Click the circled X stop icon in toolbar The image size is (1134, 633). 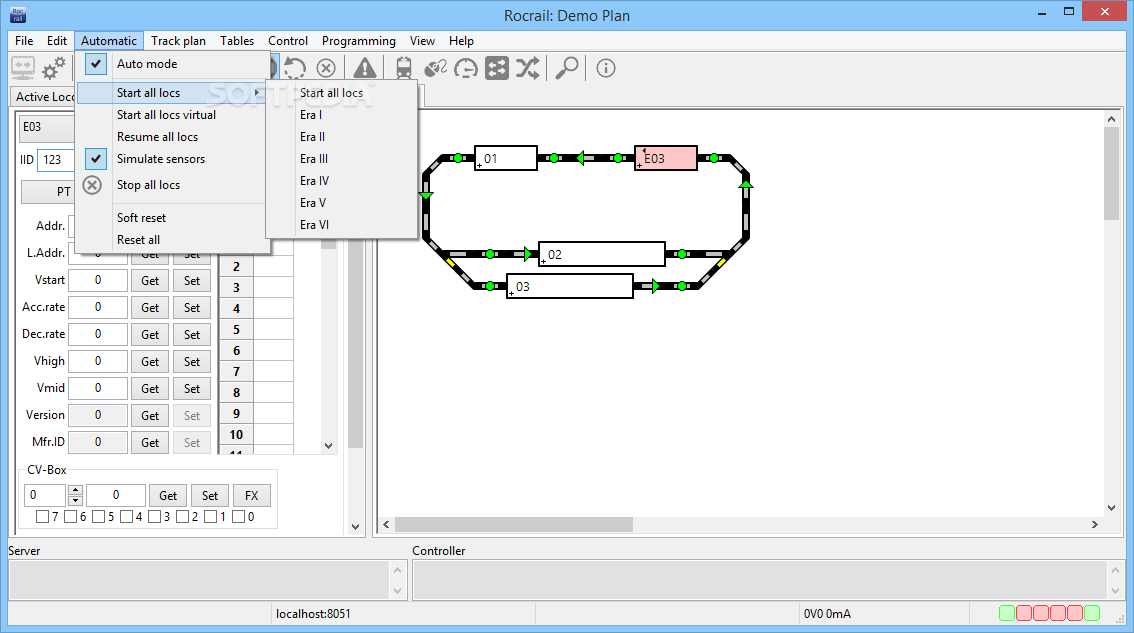point(326,68)
